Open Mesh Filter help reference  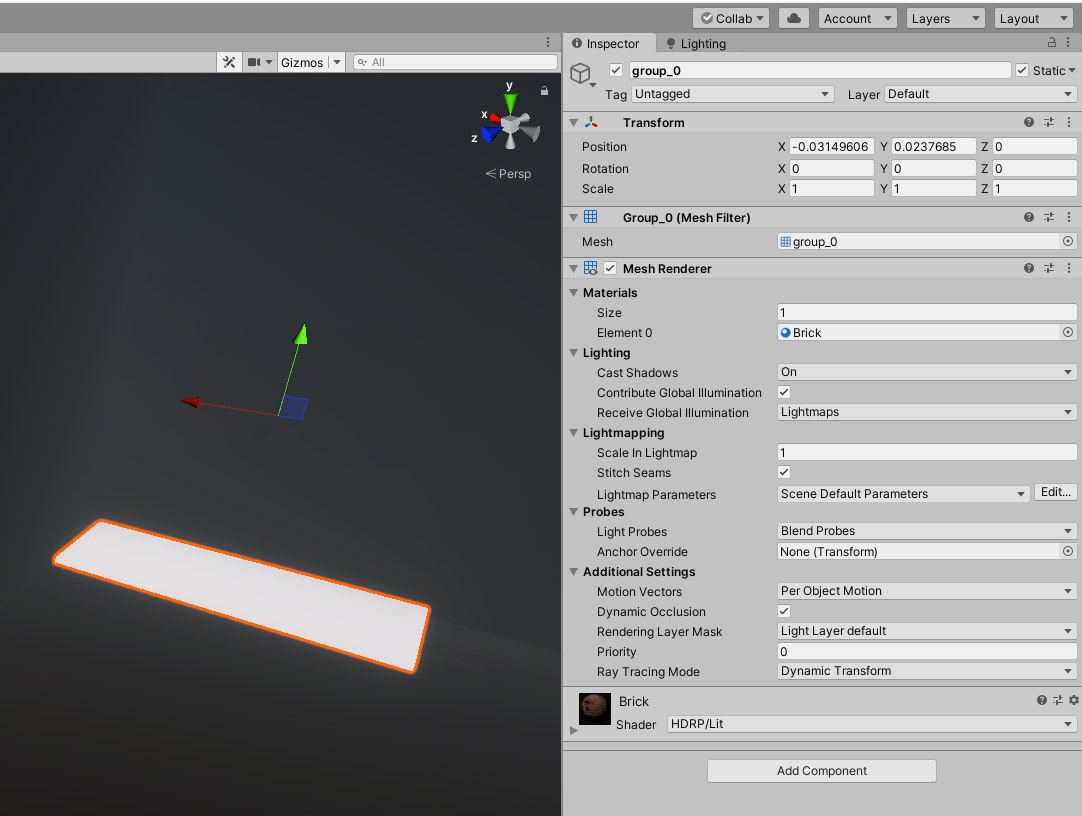pyautogui.click(x=1029, y=217)
